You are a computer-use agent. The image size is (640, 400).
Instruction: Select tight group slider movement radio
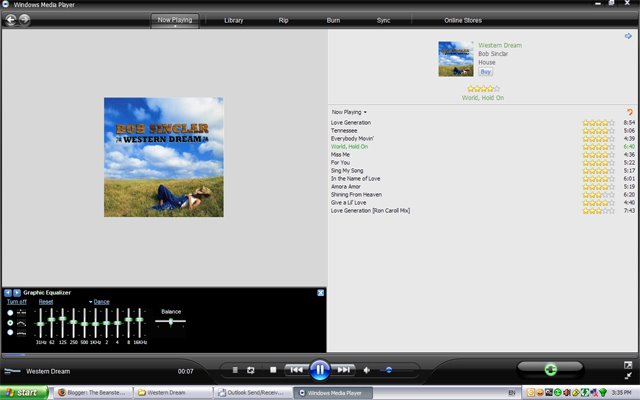click(10, 333)
